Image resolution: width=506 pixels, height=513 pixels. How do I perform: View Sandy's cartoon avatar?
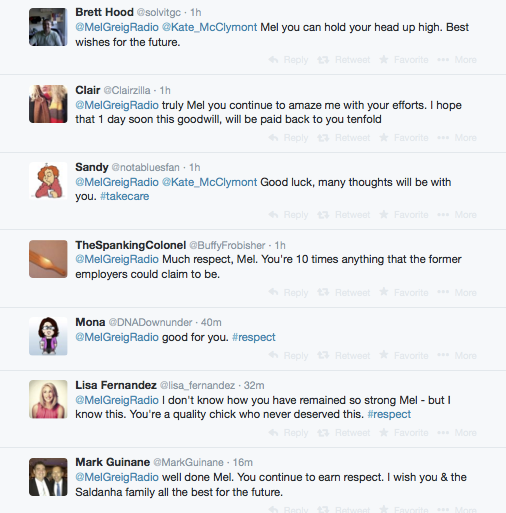[48, 181]
